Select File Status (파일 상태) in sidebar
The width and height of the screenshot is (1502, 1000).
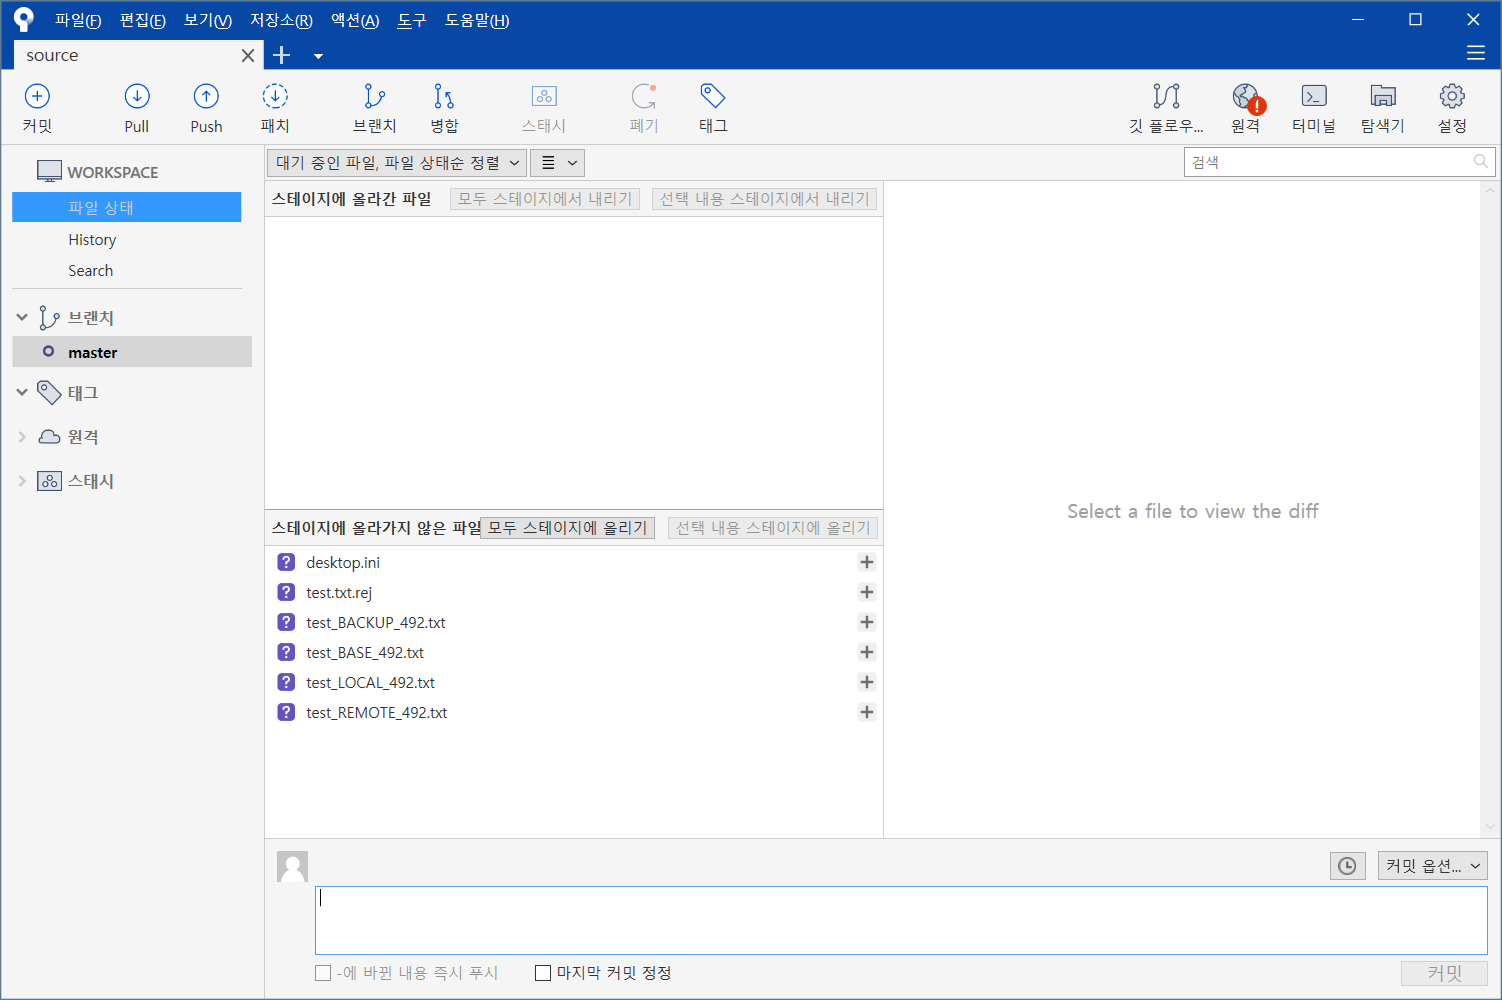[127, 207]
